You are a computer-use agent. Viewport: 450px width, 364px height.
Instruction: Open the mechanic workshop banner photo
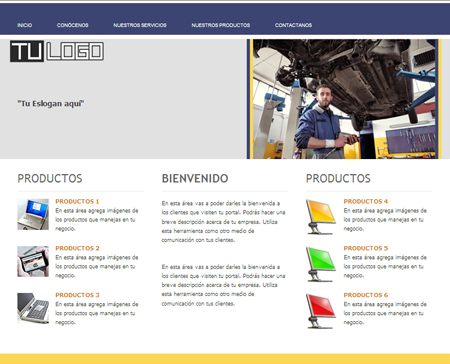tap(344, 99)
